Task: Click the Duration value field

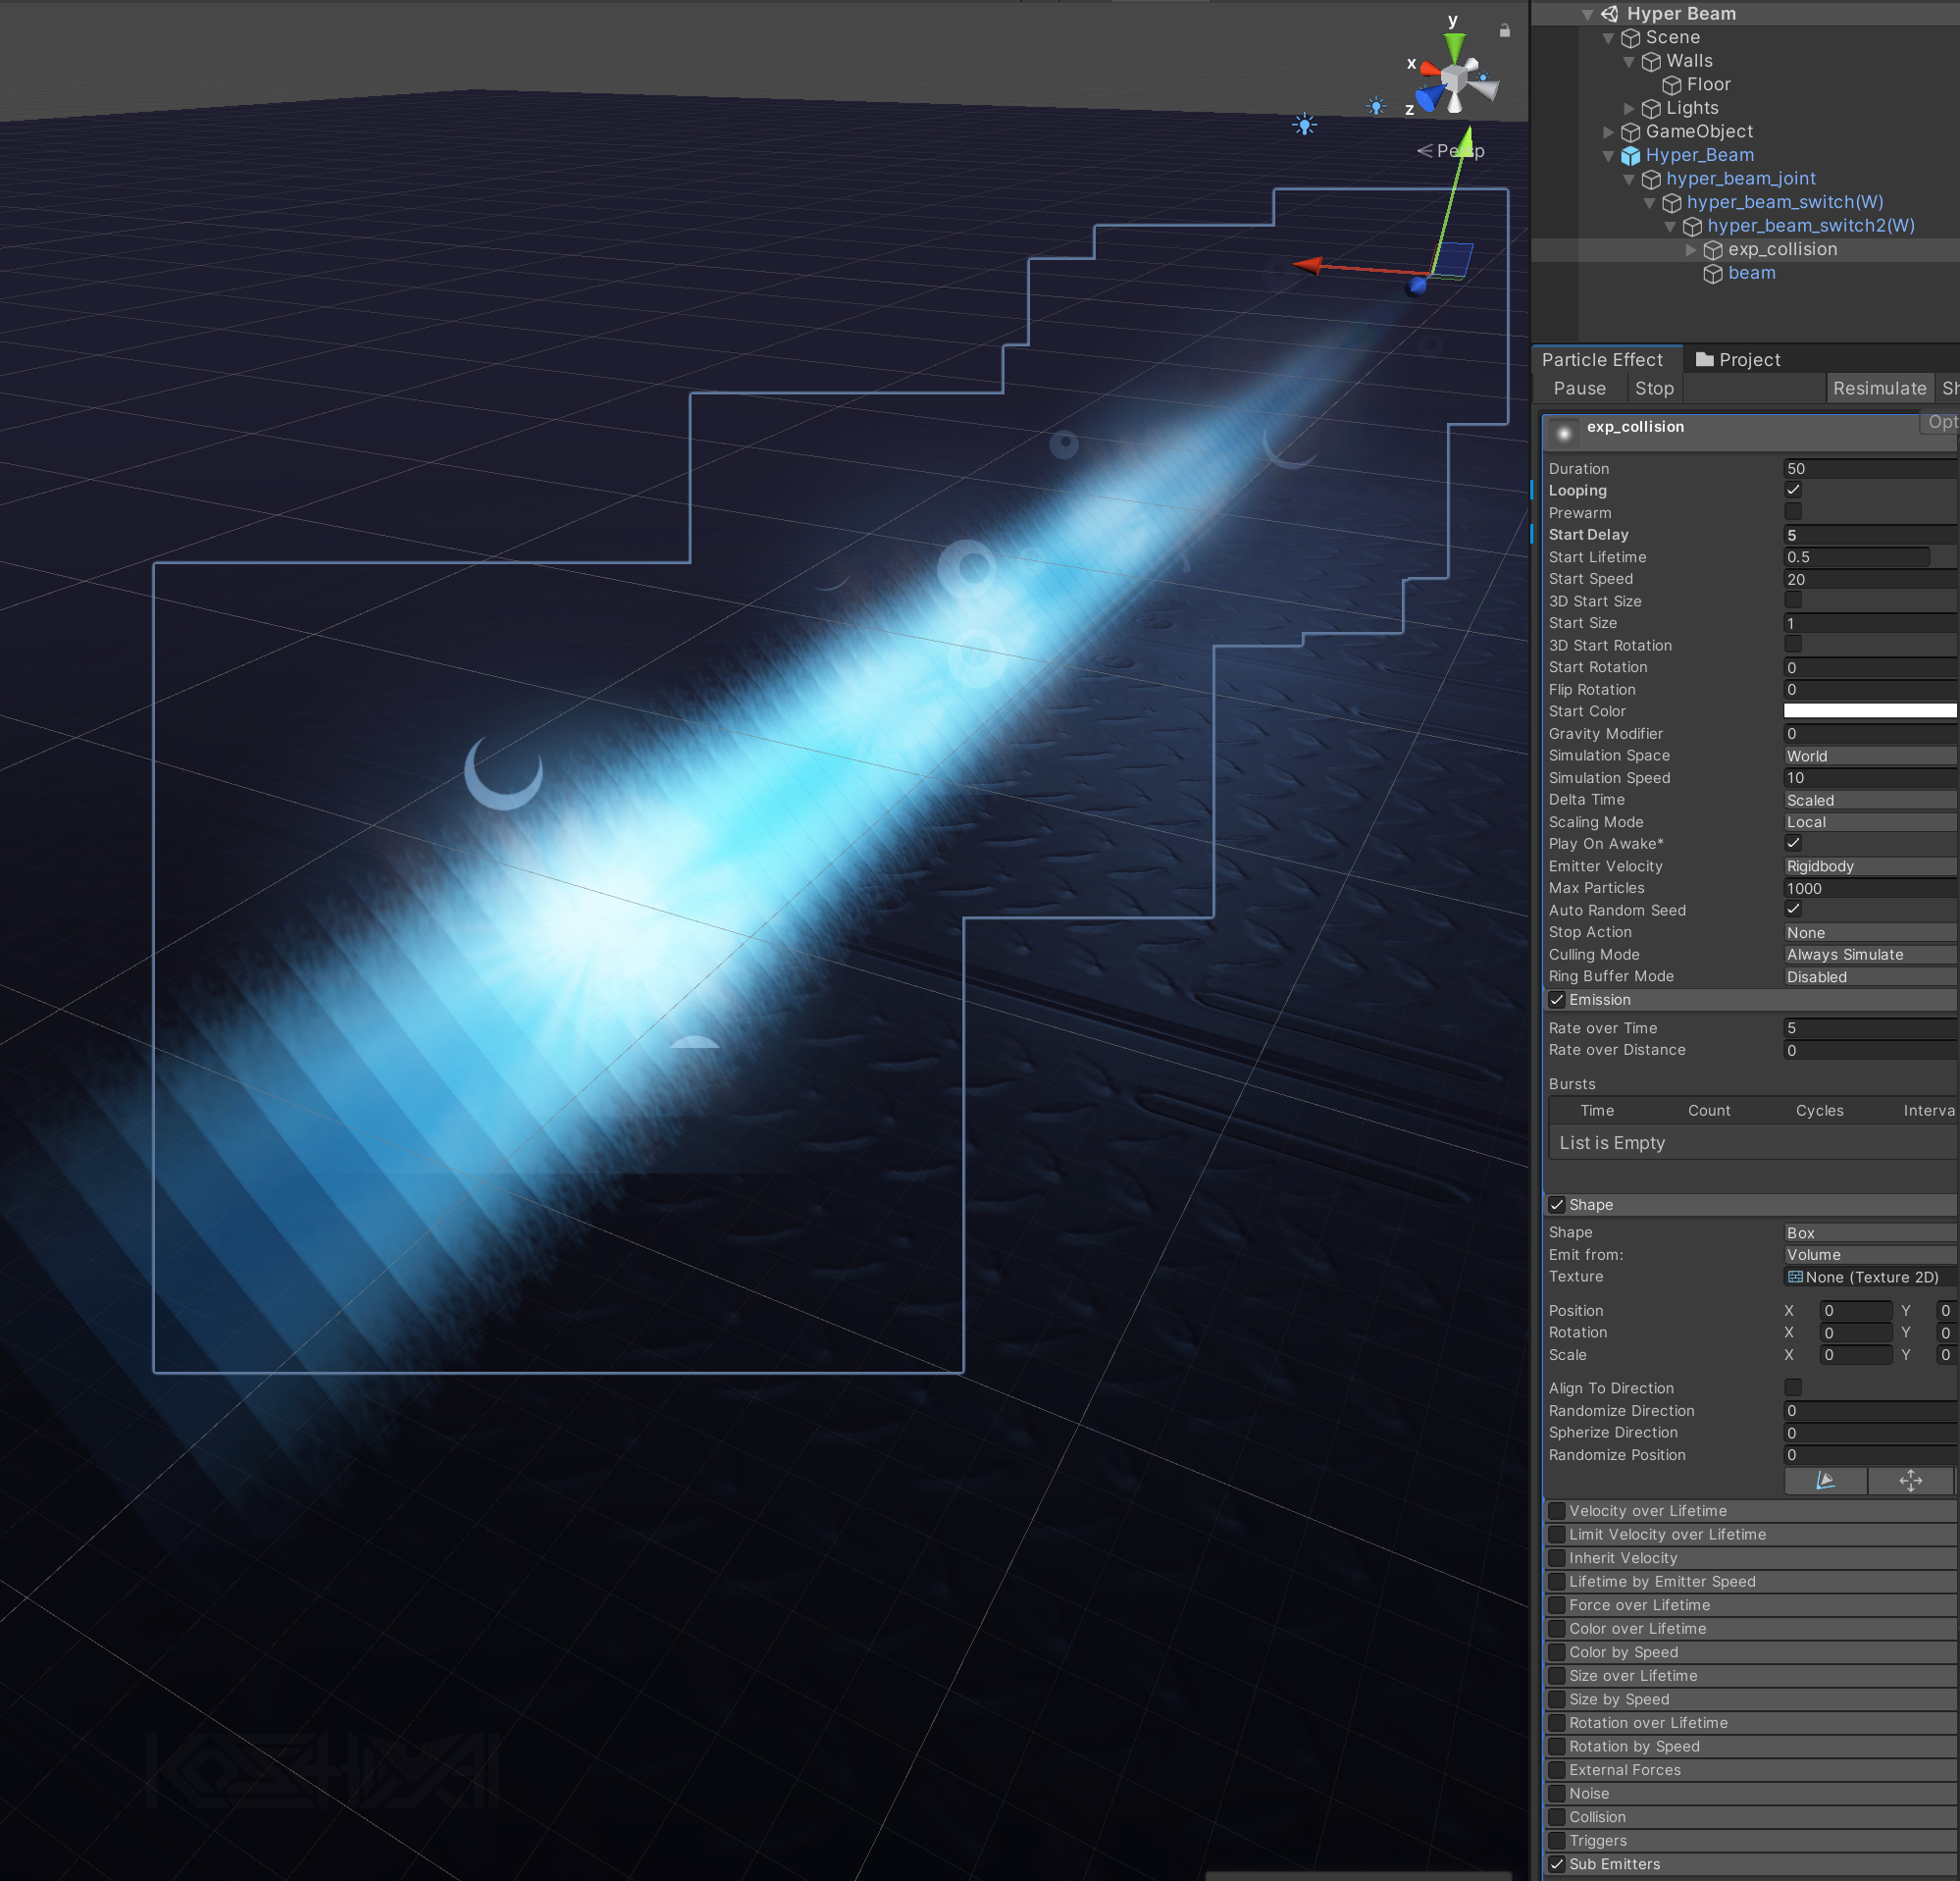Action: click(1870, 469)
